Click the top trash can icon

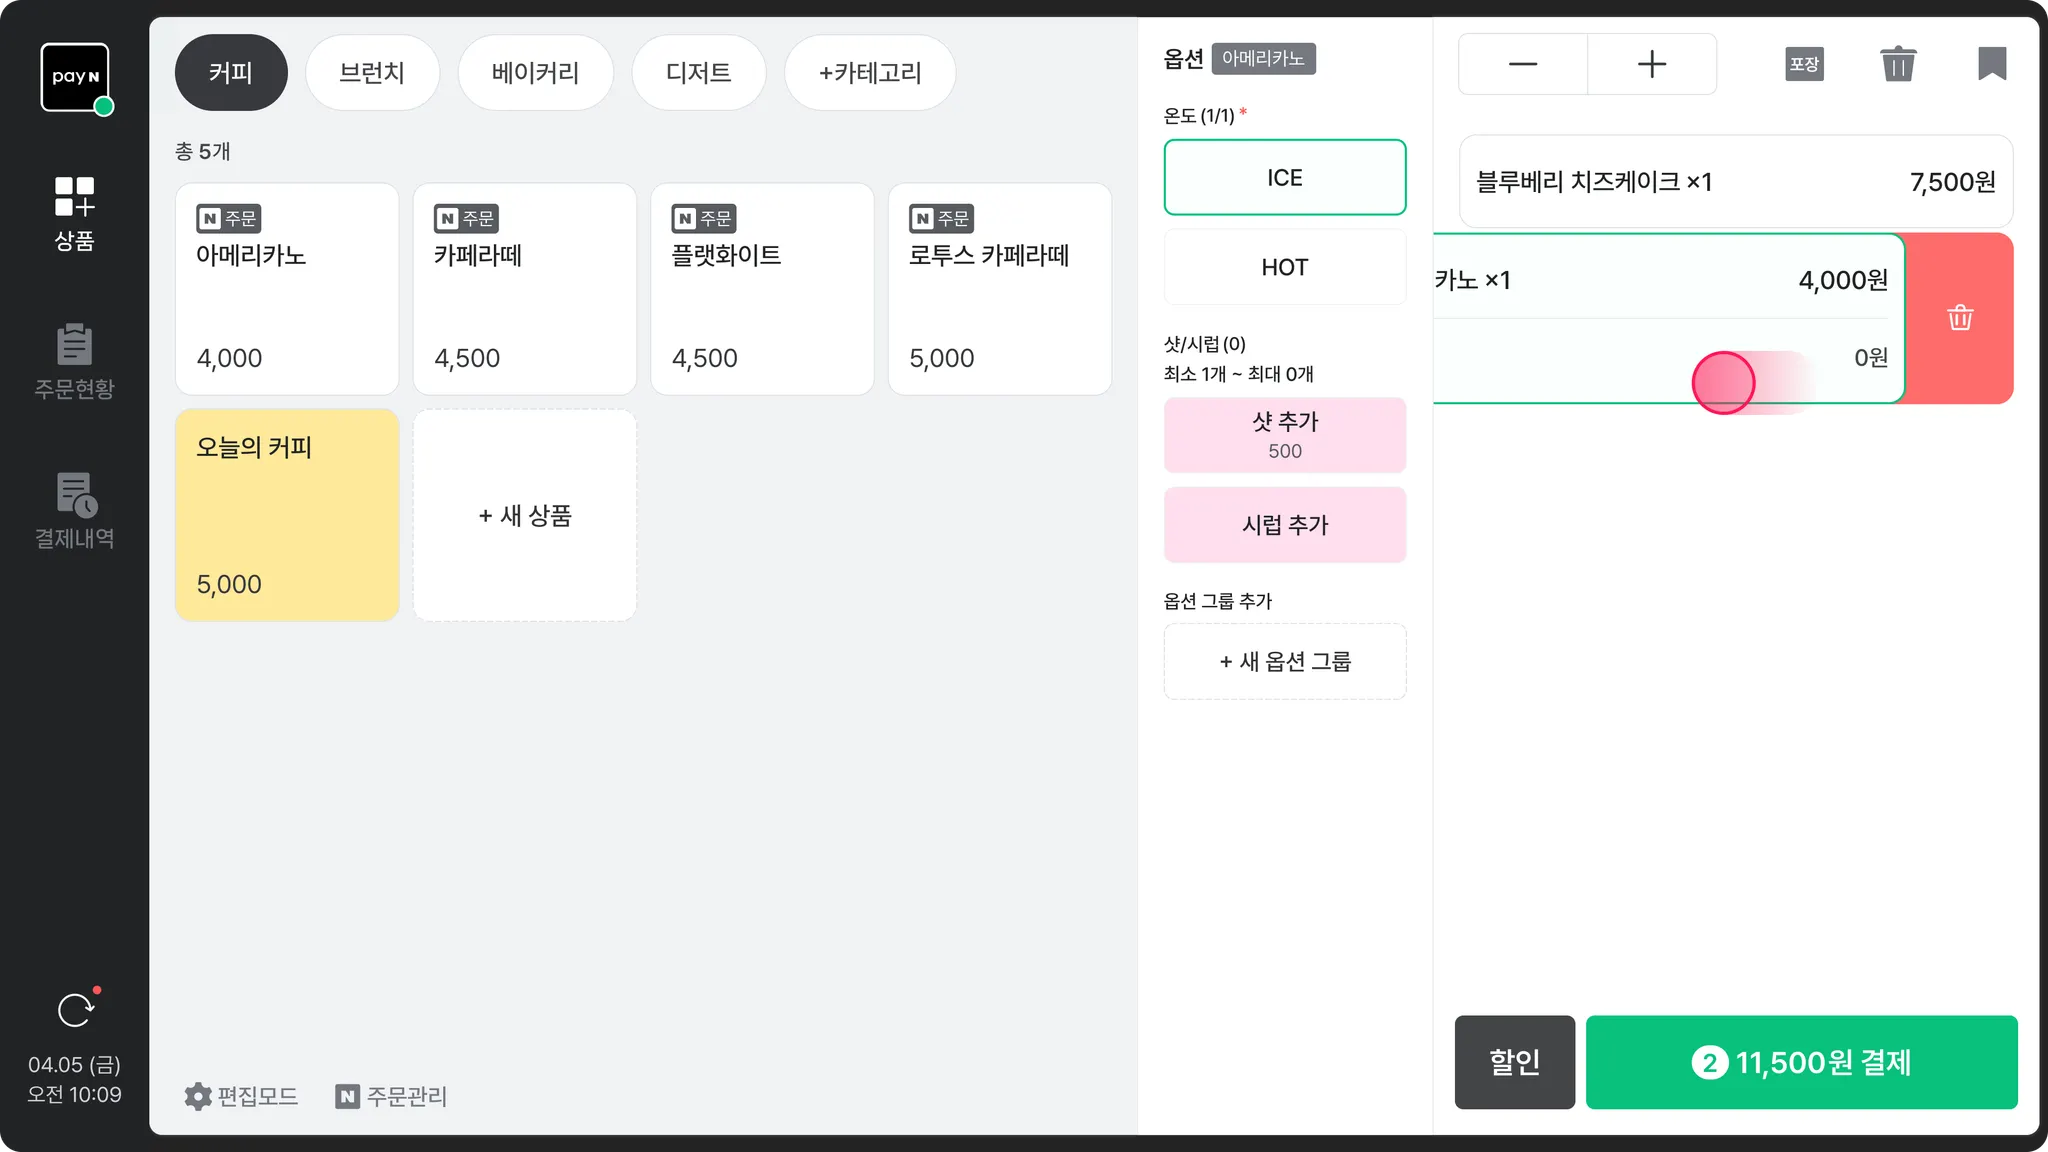1897,64
